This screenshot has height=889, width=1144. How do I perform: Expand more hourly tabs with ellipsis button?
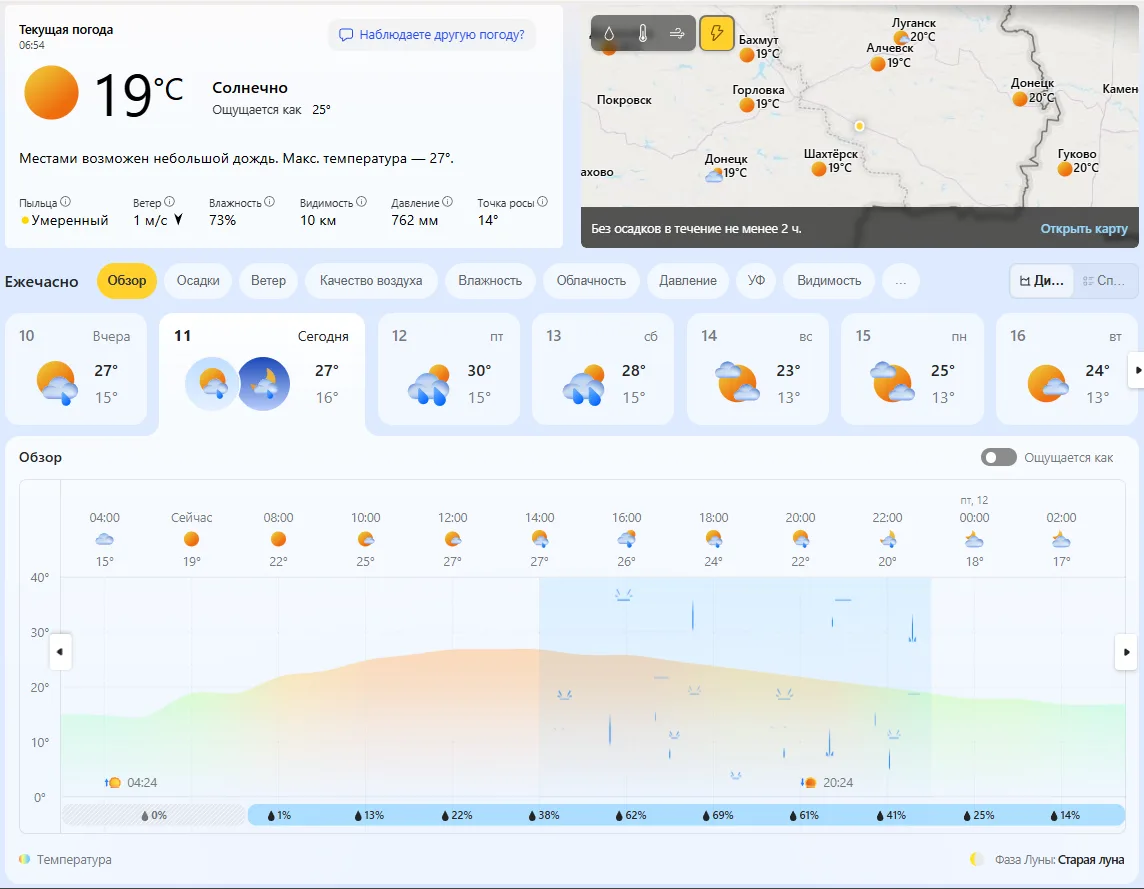coord(900,281)
